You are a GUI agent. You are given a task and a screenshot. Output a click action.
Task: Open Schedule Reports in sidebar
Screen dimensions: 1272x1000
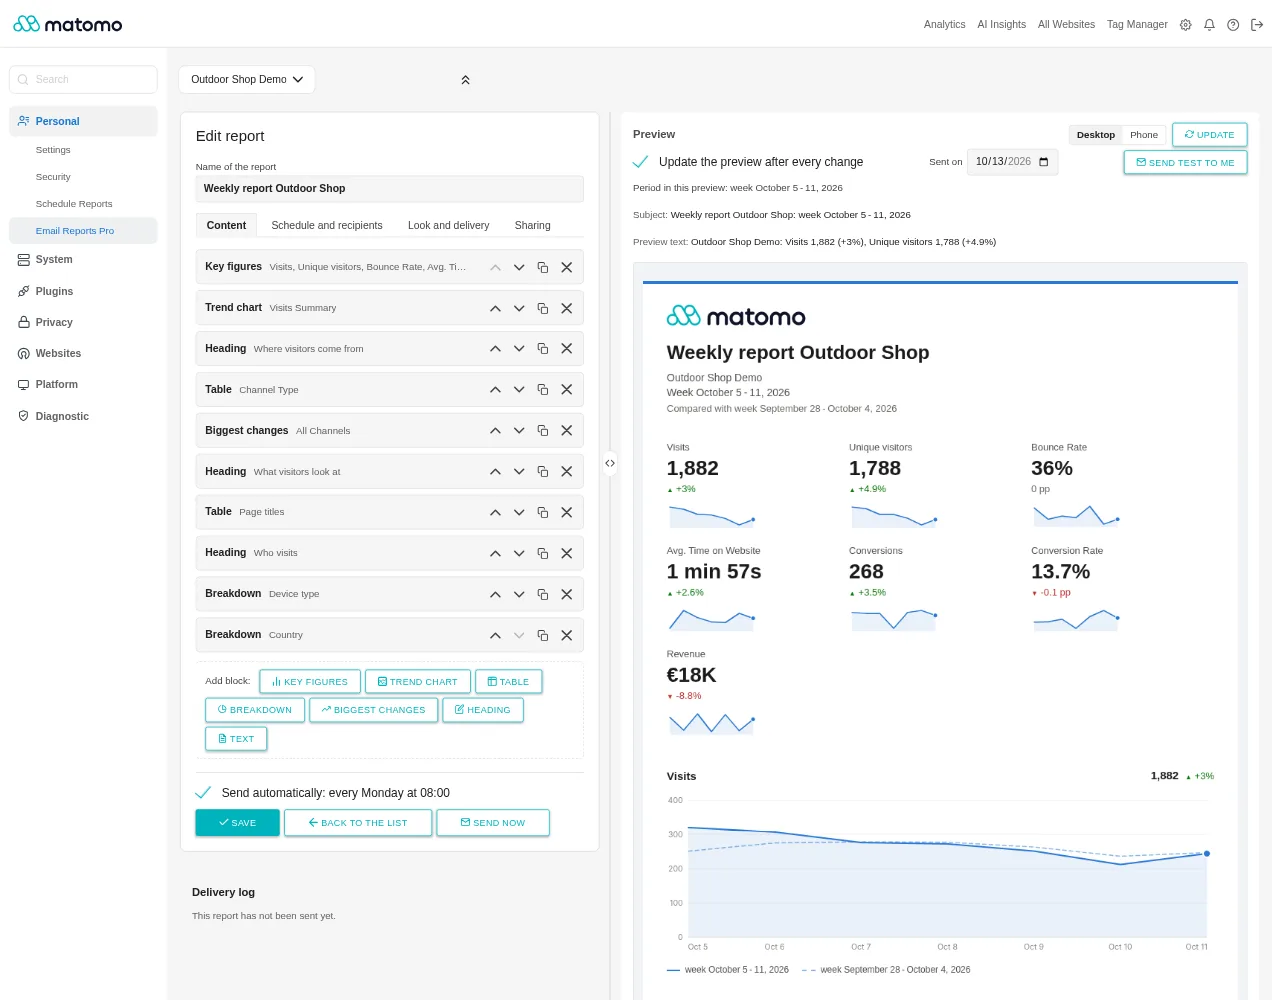[74, 204]
